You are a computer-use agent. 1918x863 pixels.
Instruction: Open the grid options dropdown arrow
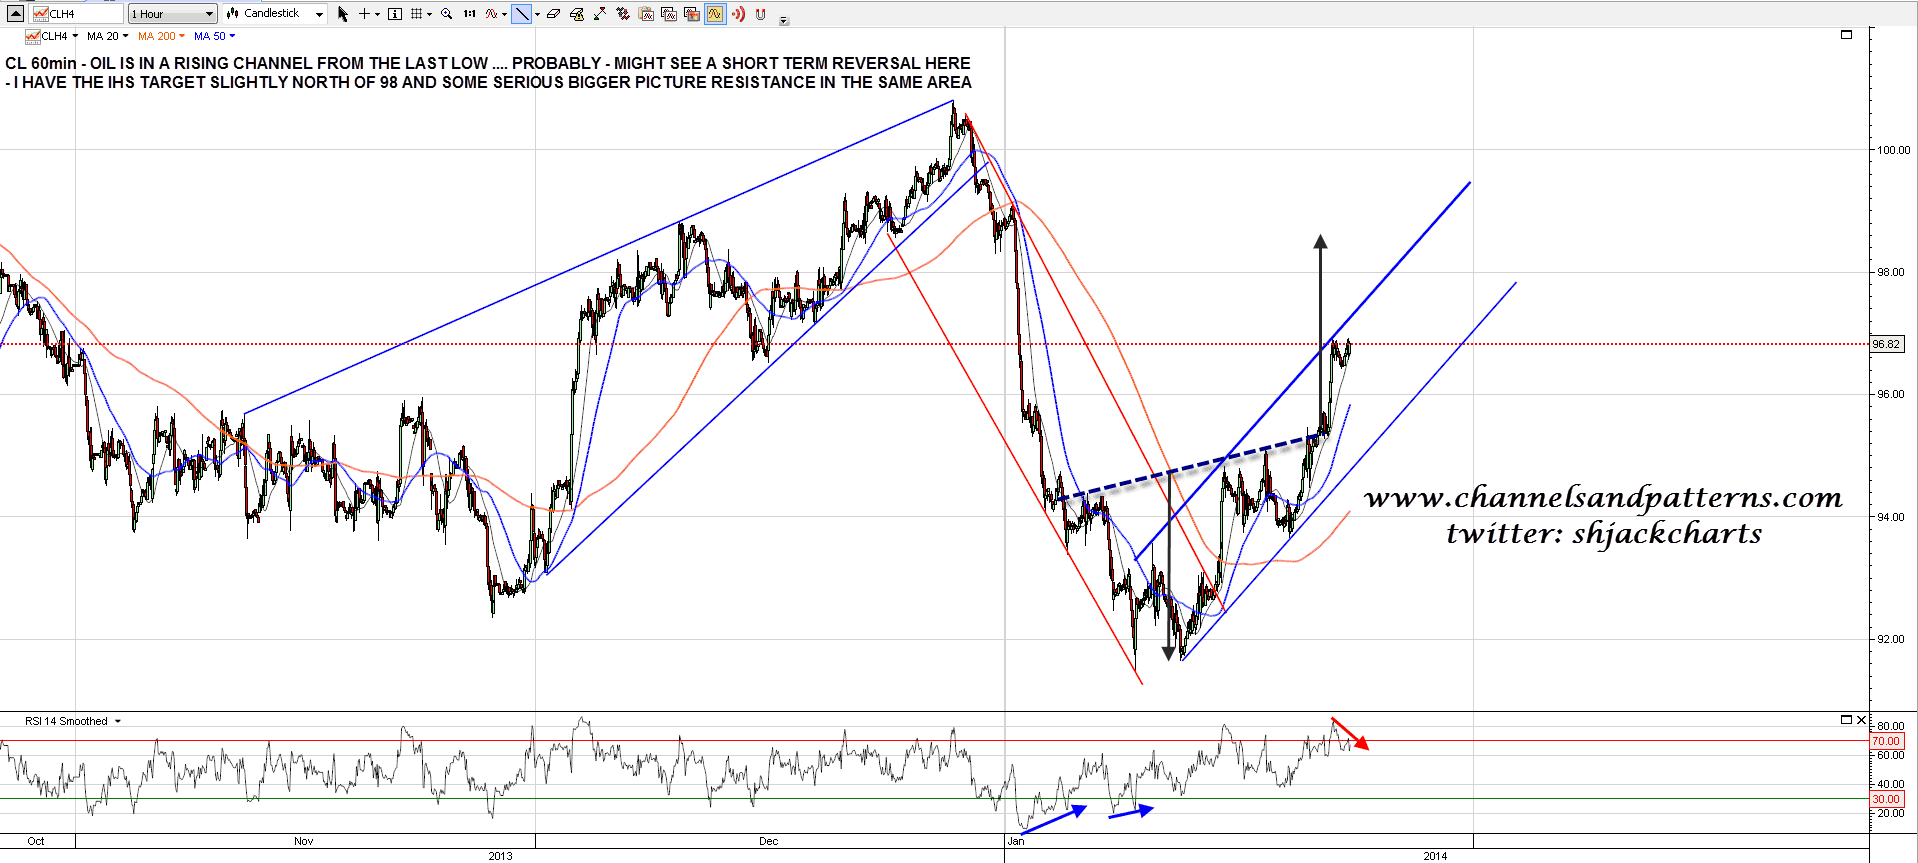(429, 14)
